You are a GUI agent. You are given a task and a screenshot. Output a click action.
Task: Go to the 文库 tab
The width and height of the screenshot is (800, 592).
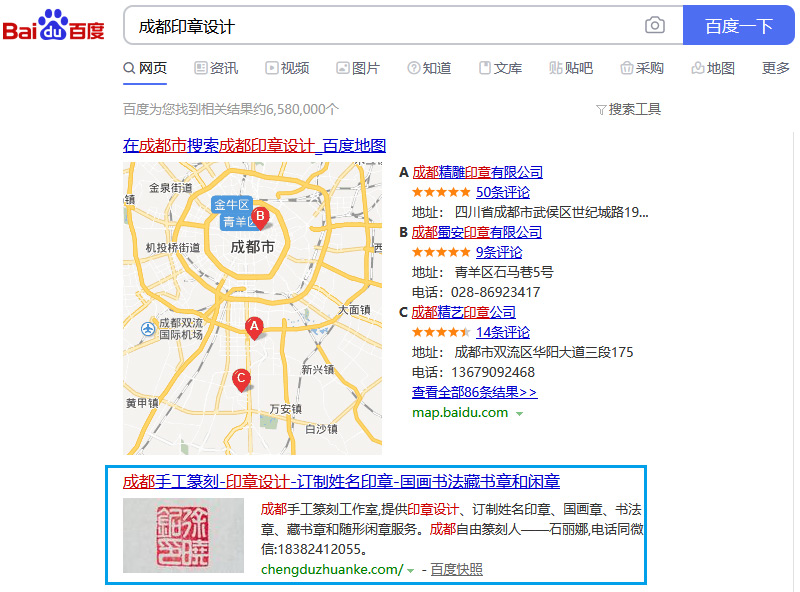coord(500,68)
